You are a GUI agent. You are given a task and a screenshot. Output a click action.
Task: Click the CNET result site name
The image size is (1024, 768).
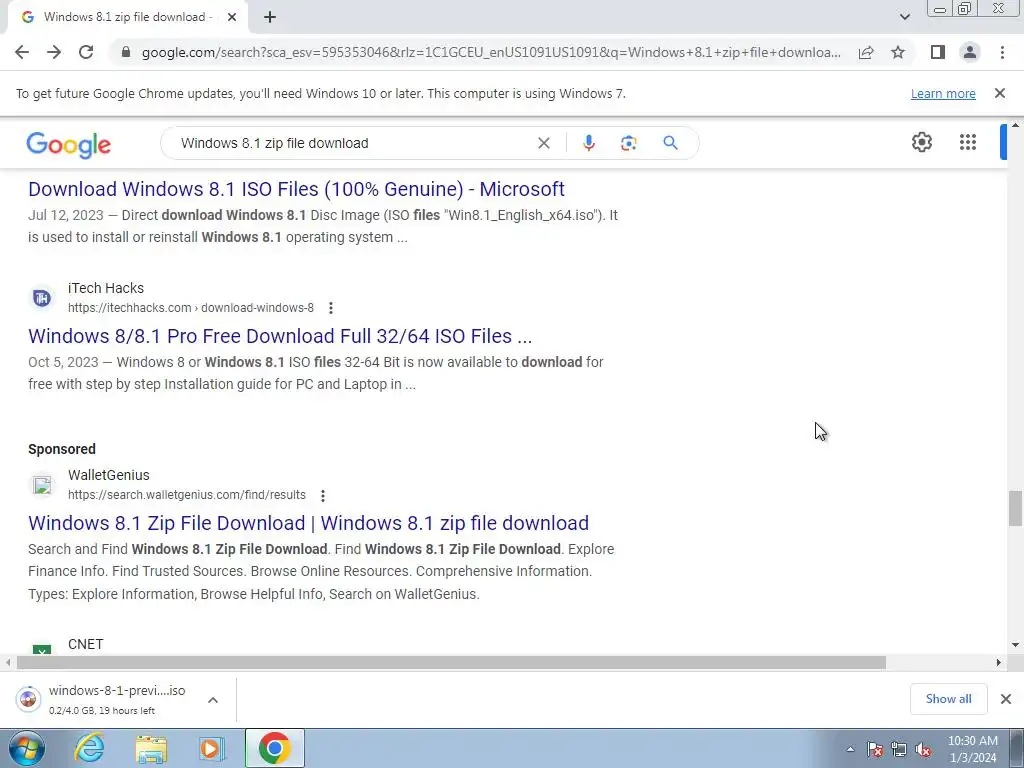[x=86, y=644]
